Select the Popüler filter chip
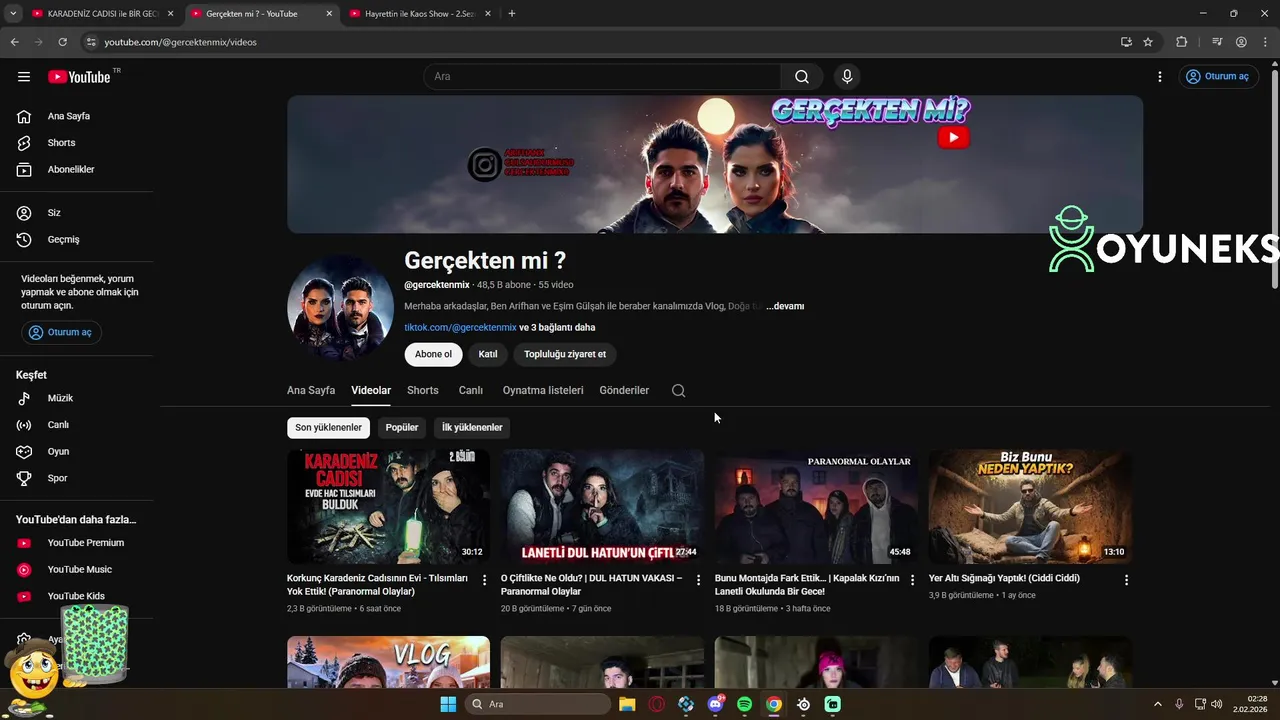The width and height of the screenshot is (1280, 720). click(402, 428)
